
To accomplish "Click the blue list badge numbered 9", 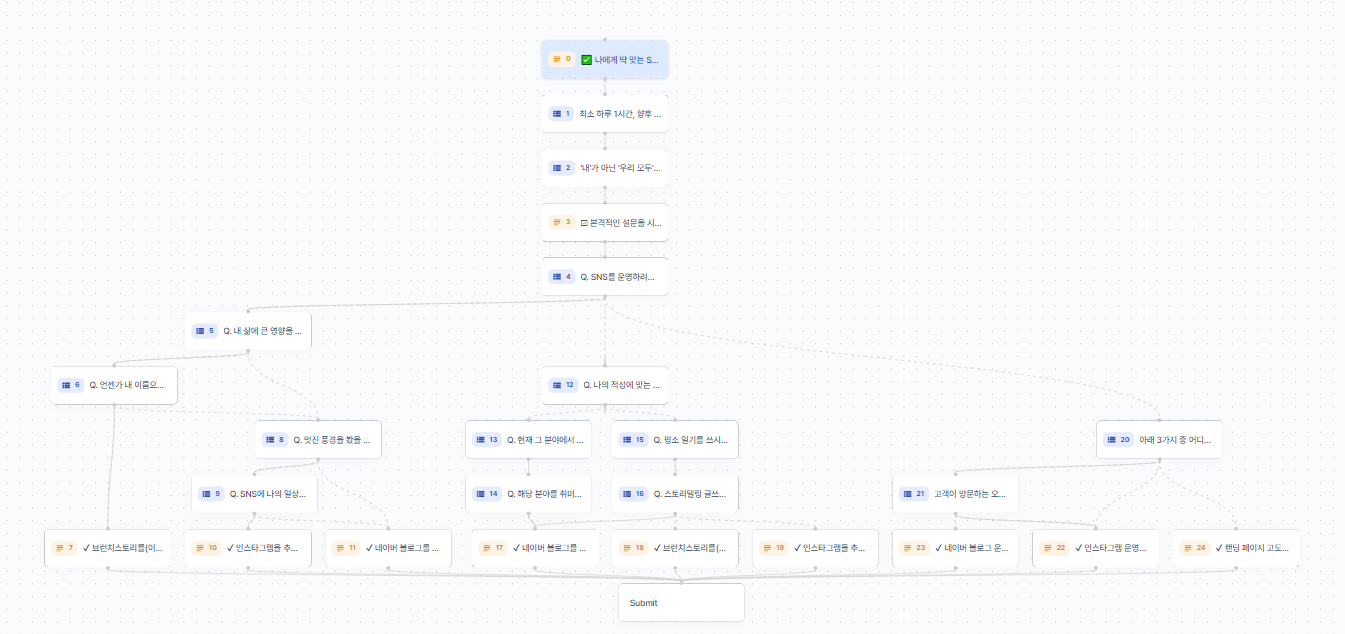I will [211, 493].
